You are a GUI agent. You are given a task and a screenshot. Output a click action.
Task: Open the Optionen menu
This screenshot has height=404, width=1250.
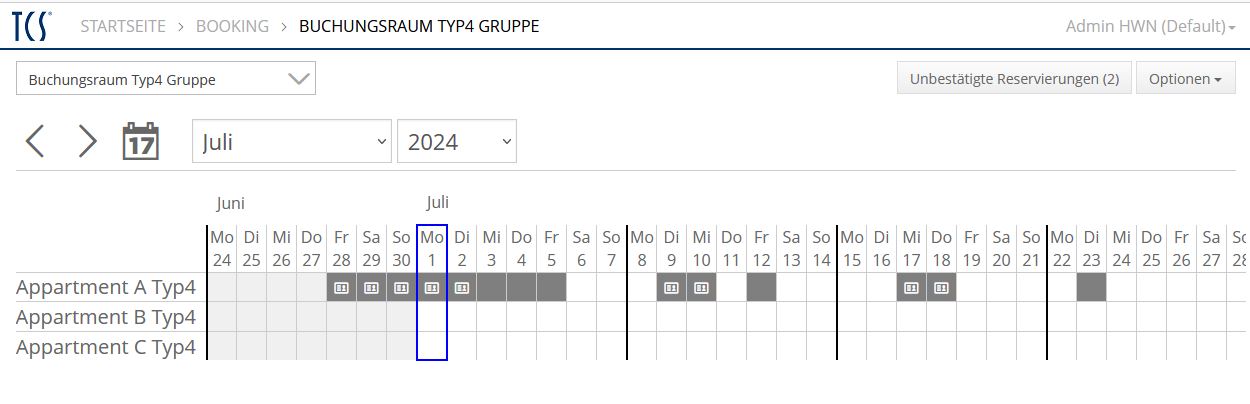[x=1185, y=79]
